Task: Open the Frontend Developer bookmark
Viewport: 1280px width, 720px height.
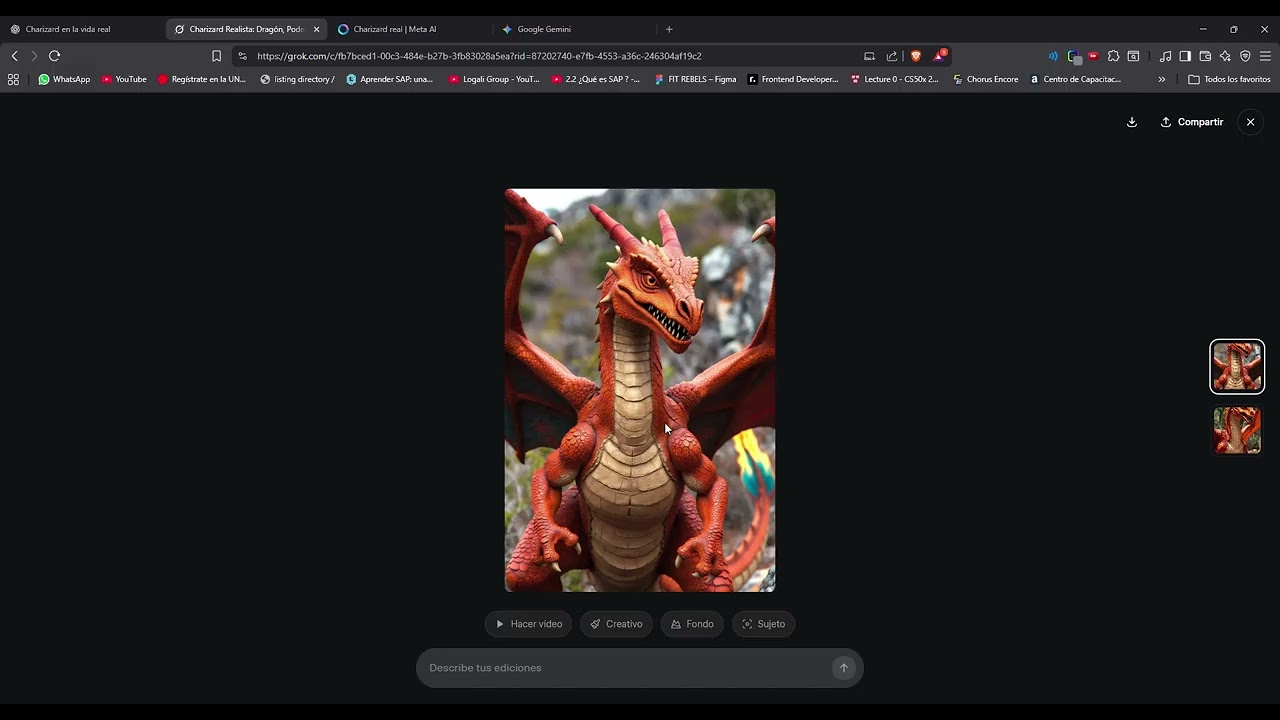Action: click(x=793, y=79)
